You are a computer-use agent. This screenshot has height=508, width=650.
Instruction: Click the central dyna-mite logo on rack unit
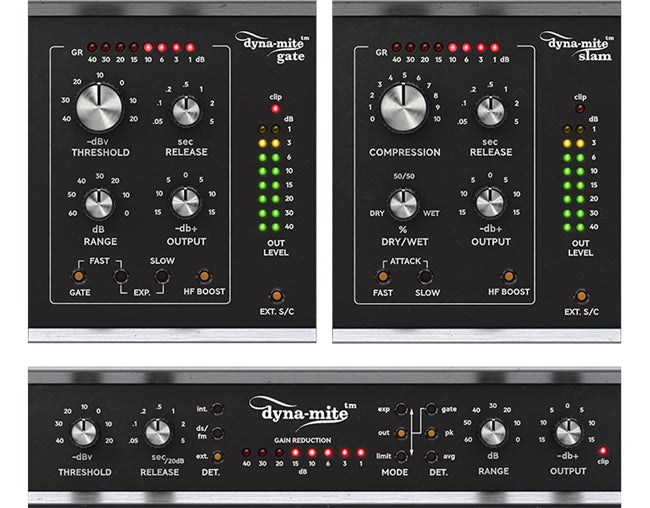(303, 412)
